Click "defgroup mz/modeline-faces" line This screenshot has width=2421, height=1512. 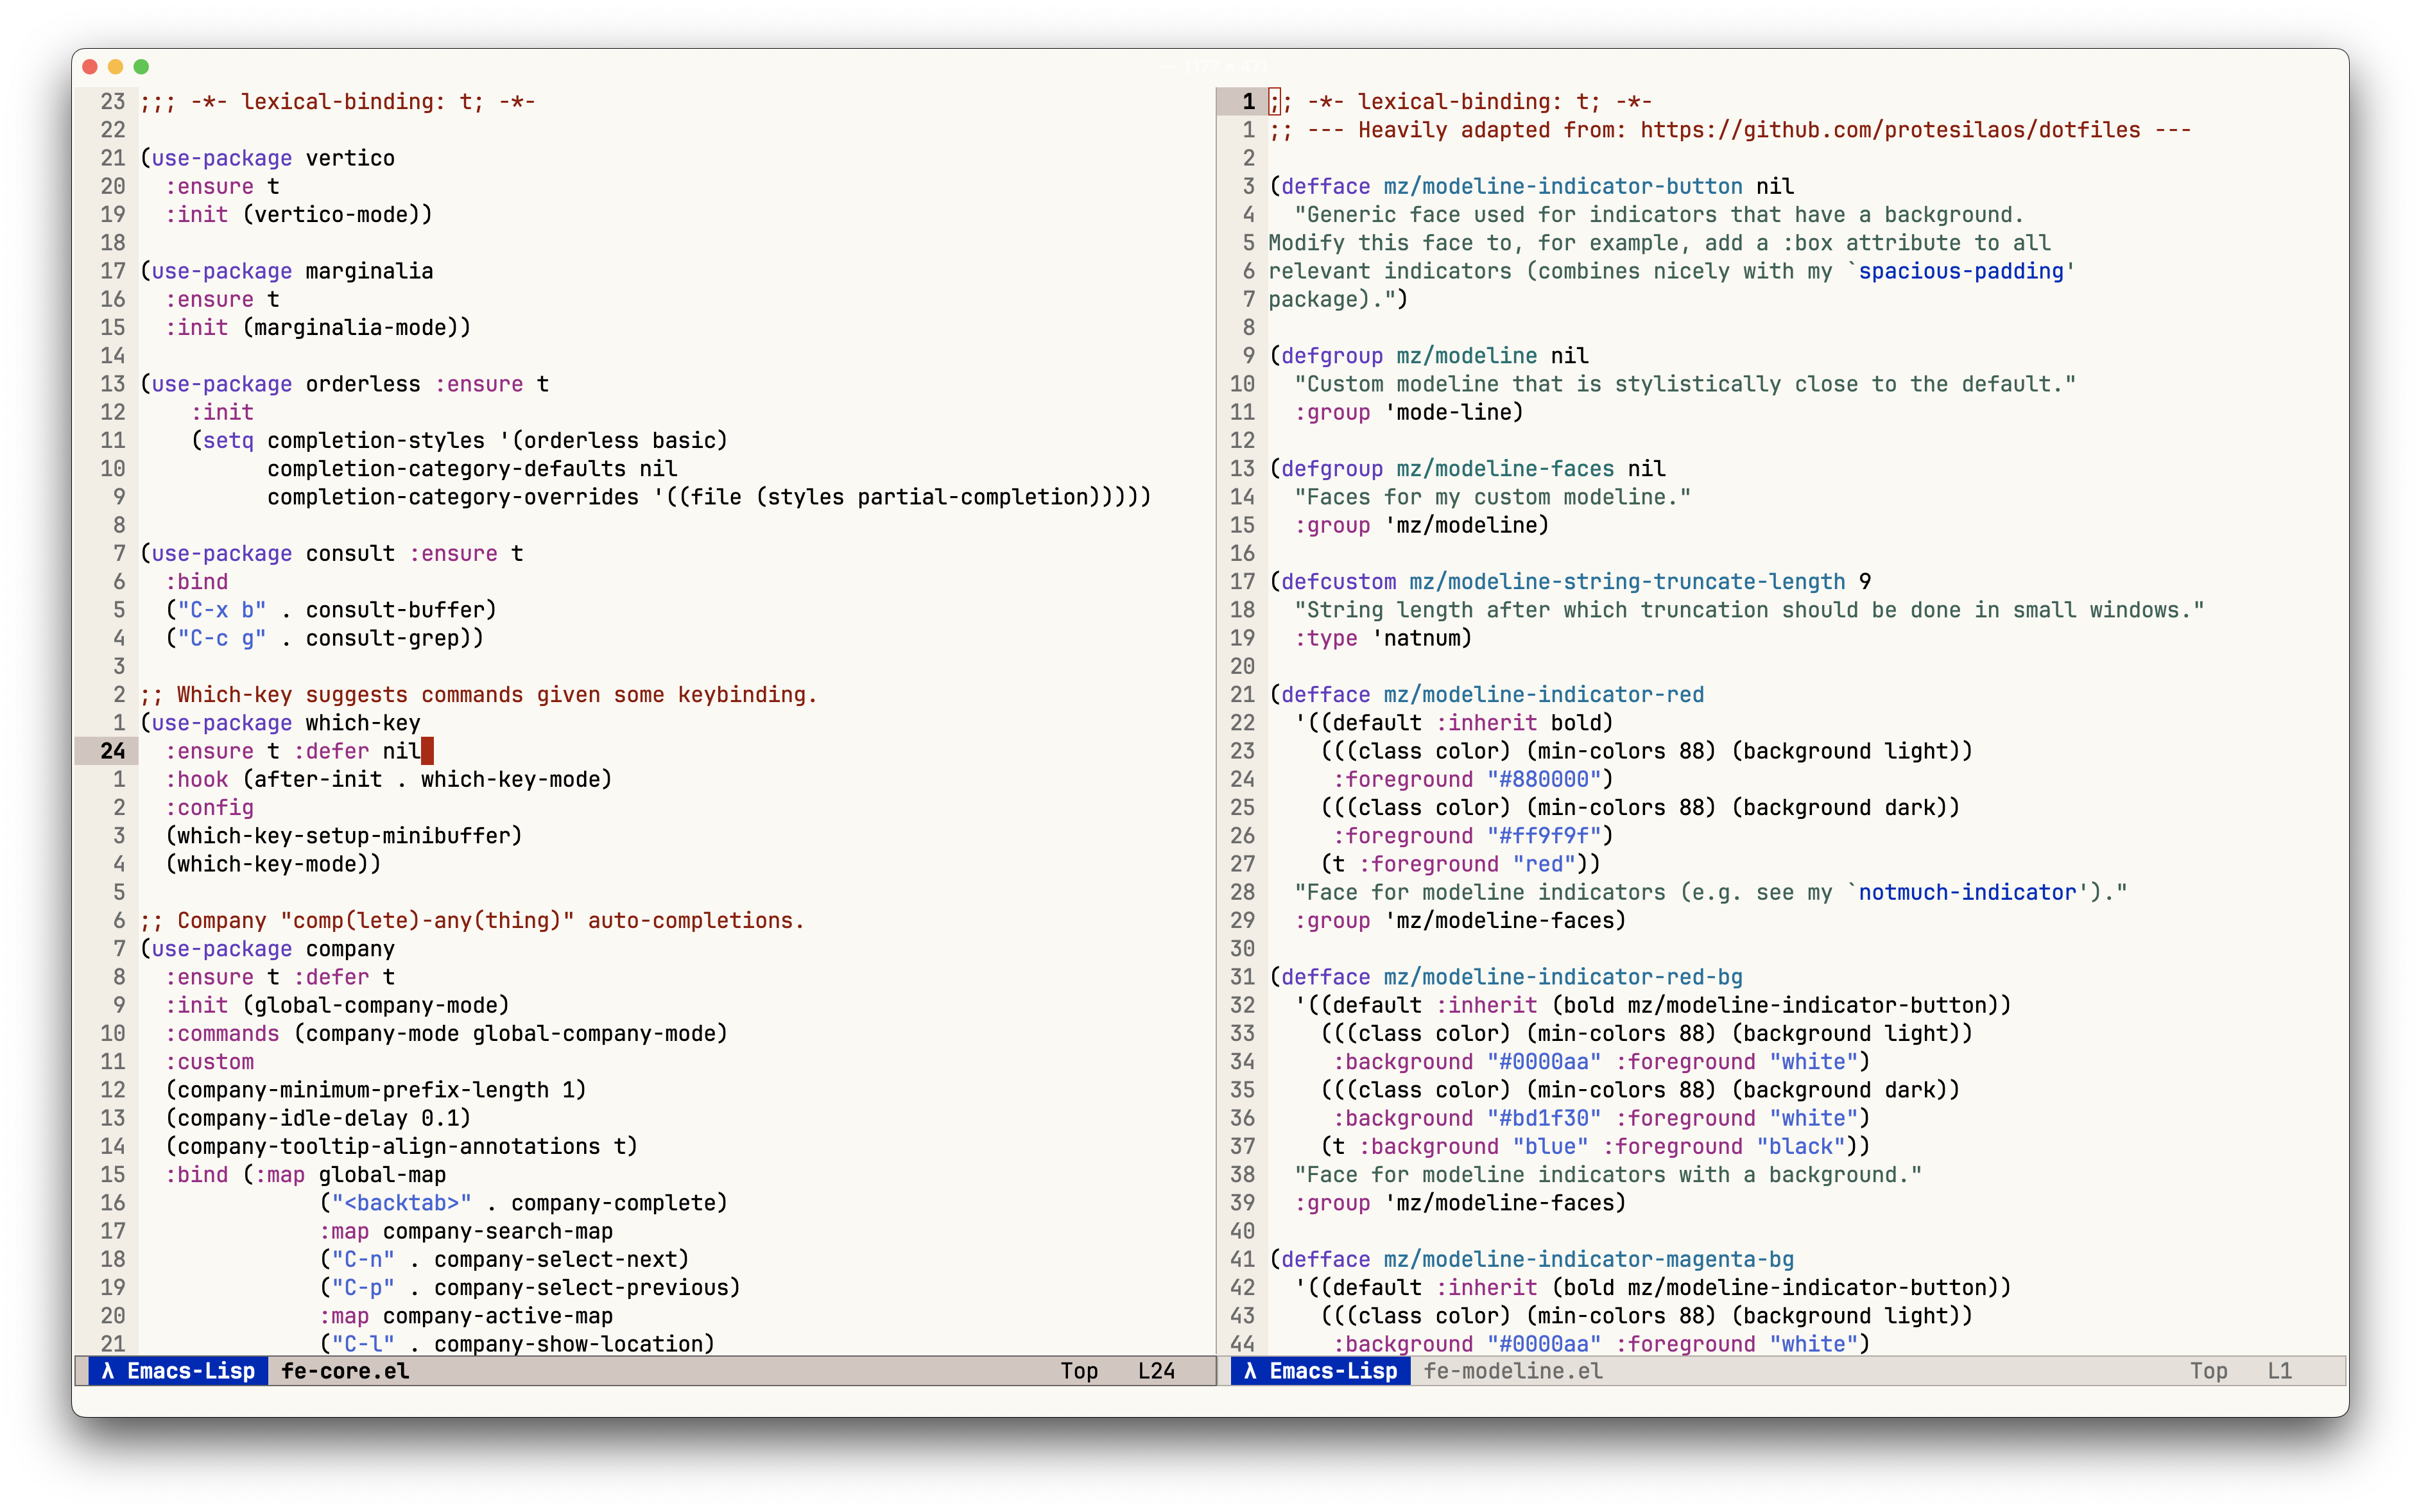1467,469
